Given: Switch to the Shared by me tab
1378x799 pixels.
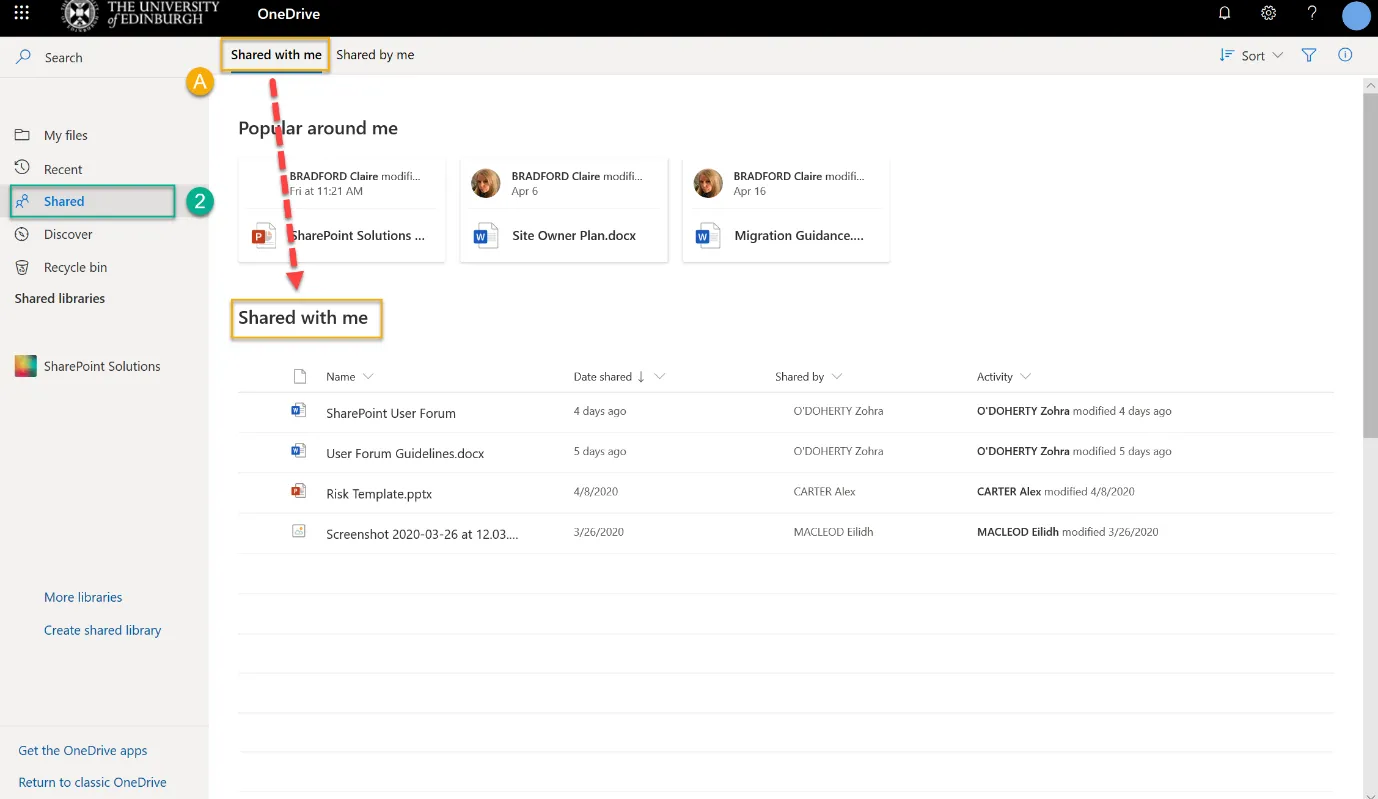Looking at the screenshot, I should (375, 54).
